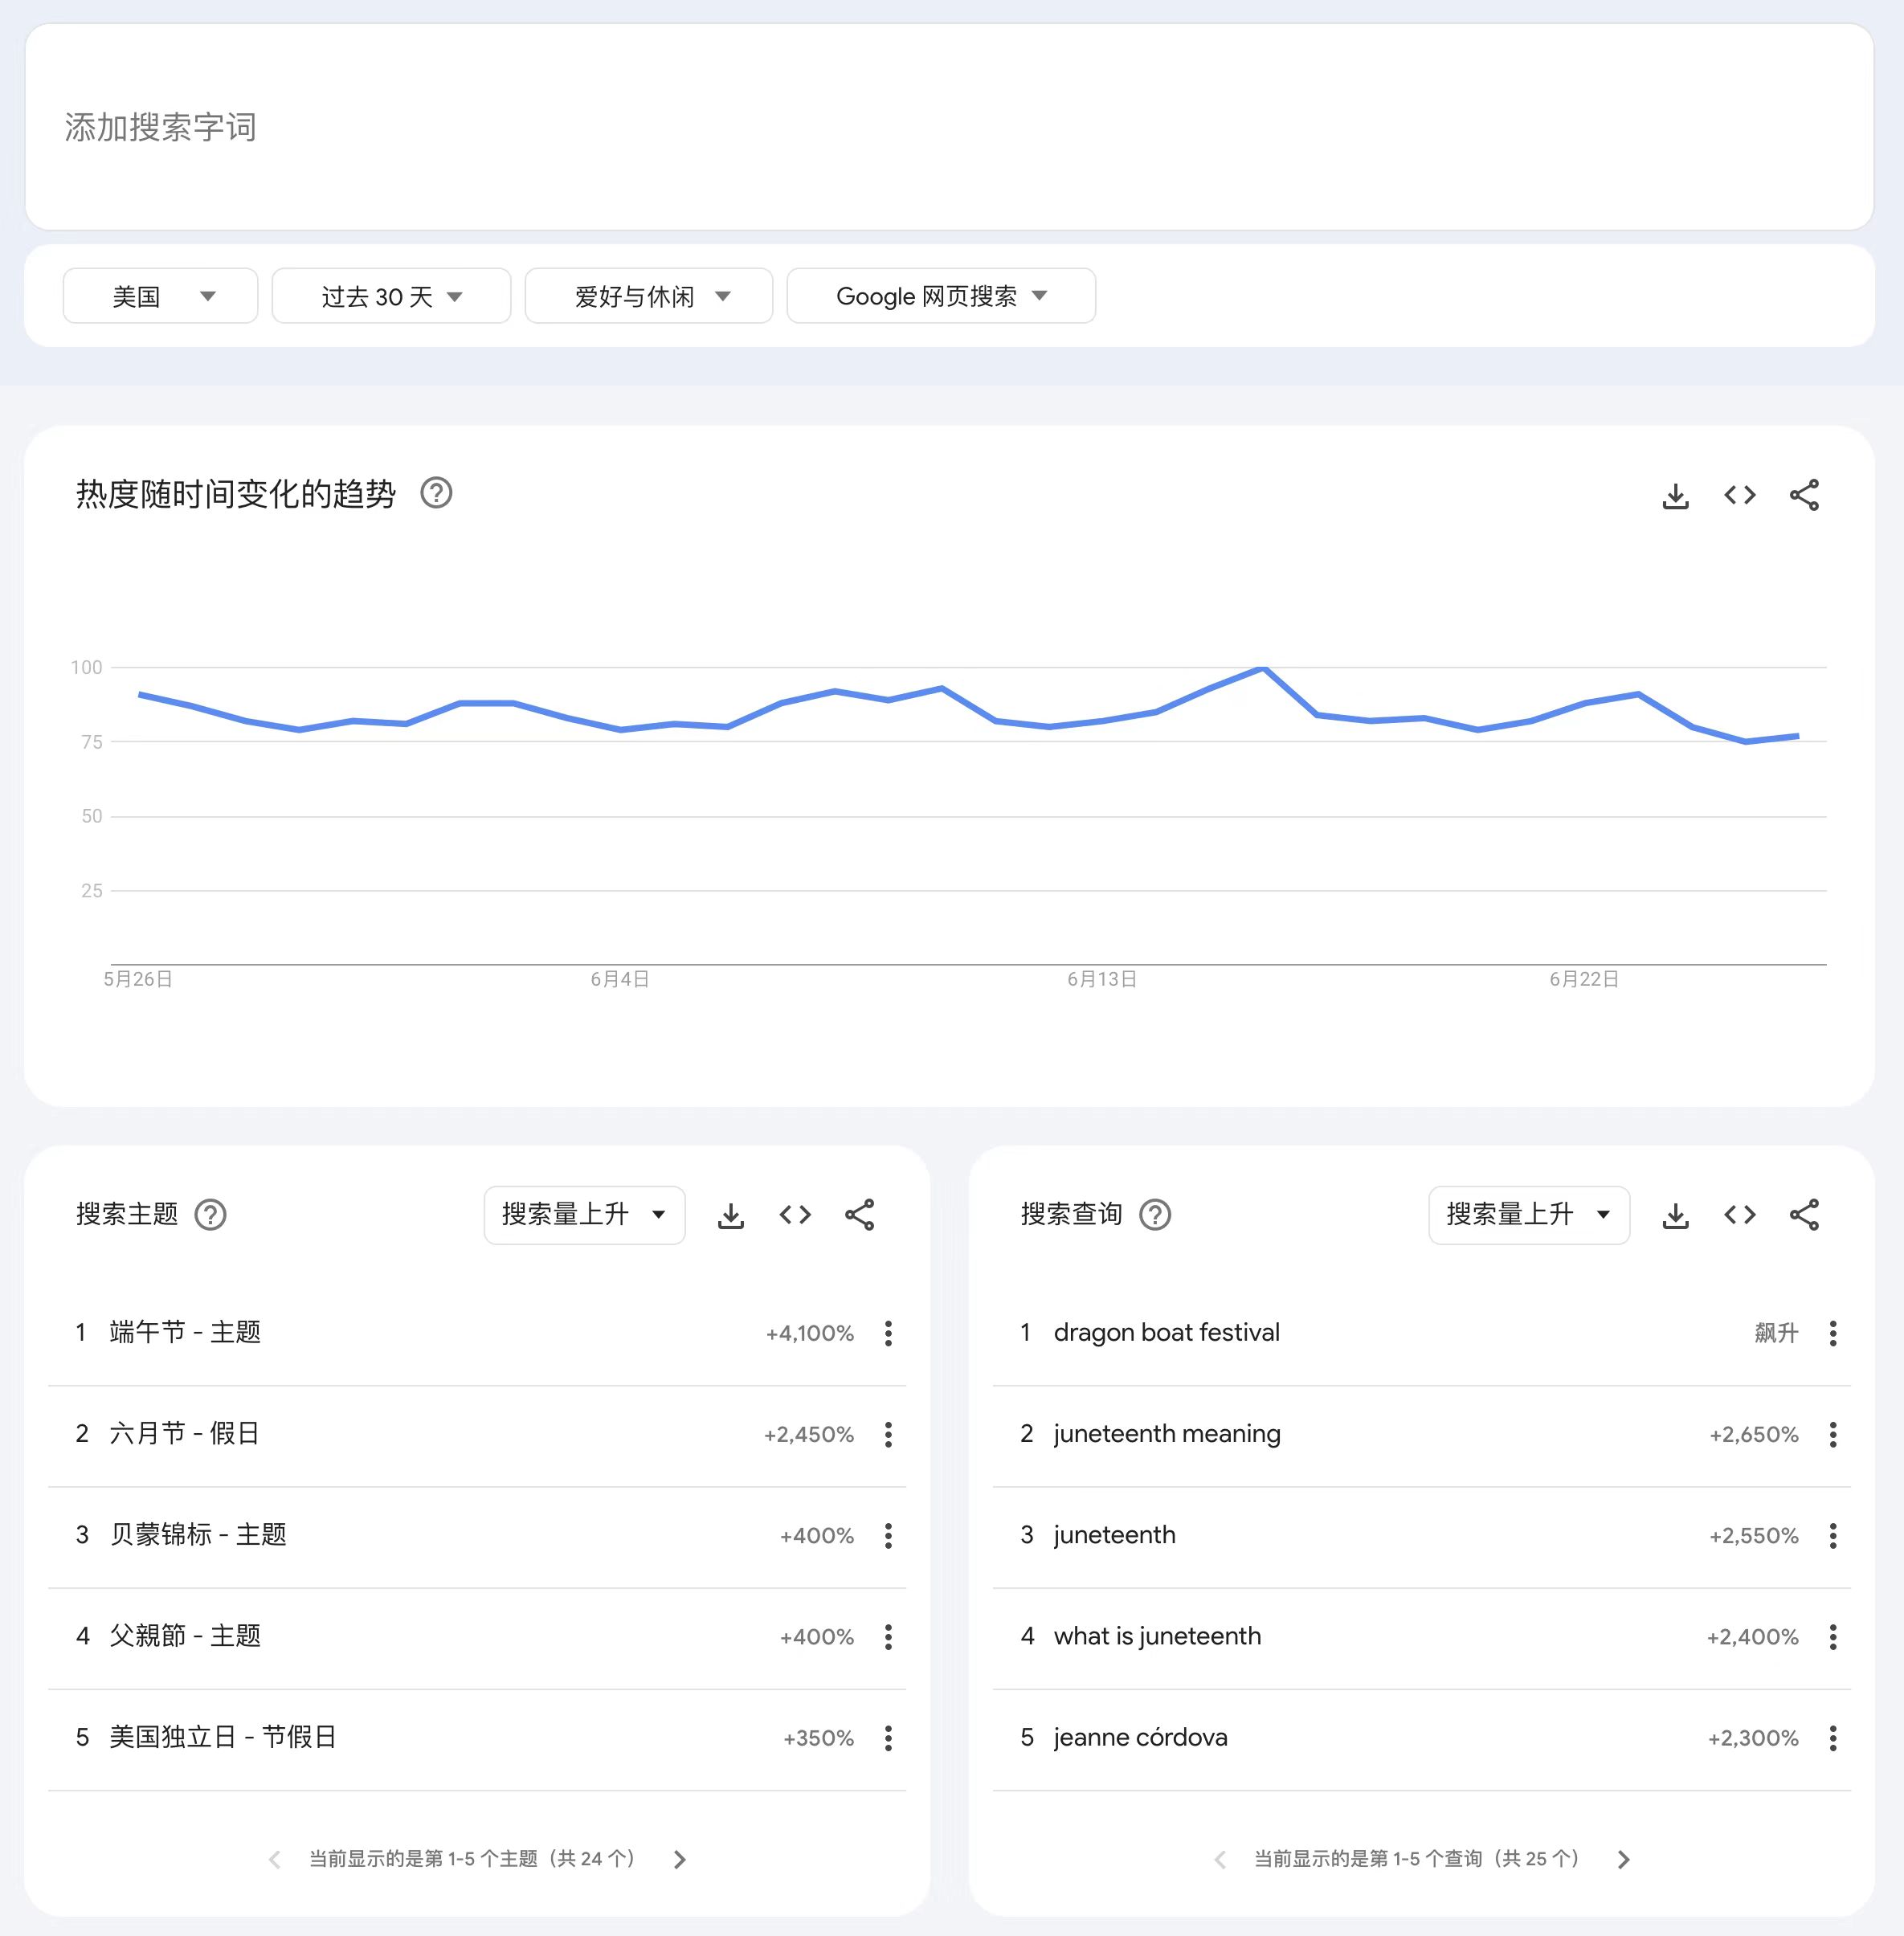Open the 爱好与休闲 category dropdown
Viewport: 1904px width, 1936px height.
tap(648, 296)
